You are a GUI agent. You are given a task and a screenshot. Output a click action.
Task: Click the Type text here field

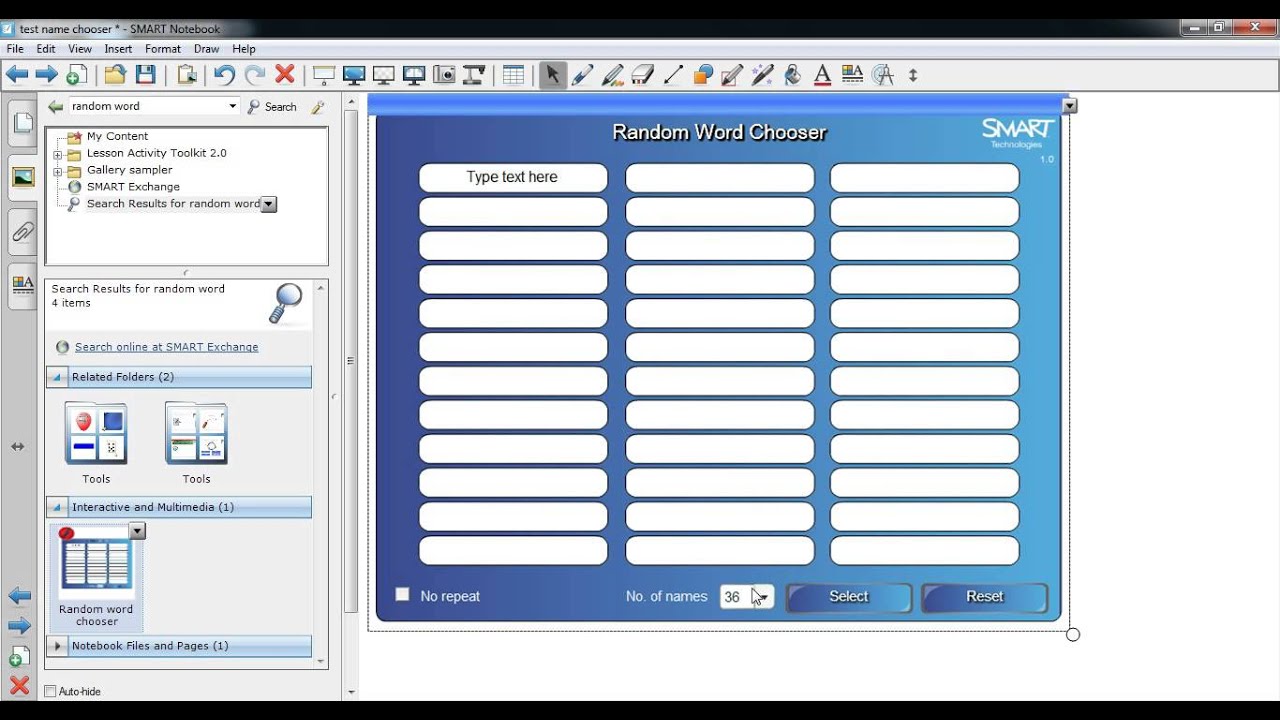point(512,177)
